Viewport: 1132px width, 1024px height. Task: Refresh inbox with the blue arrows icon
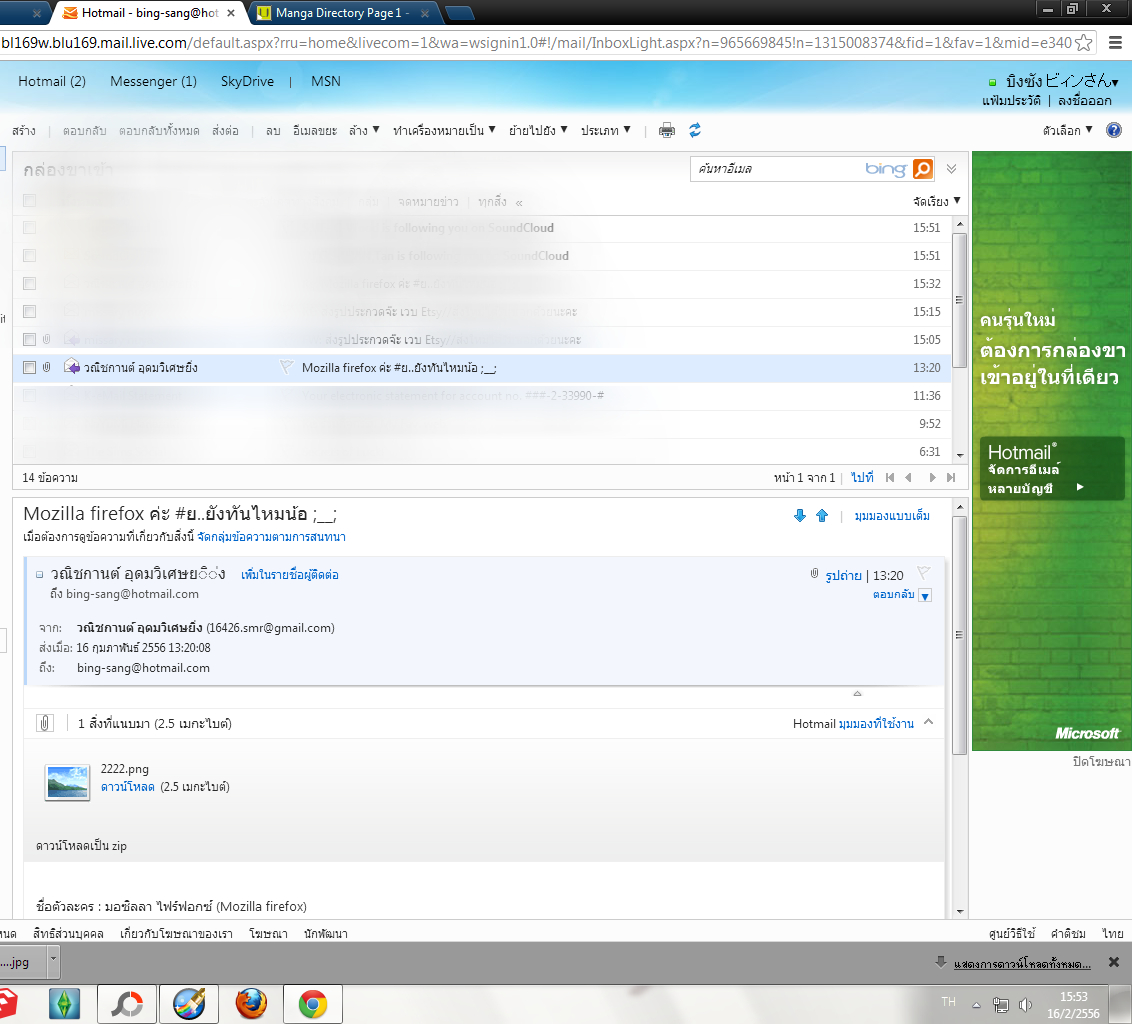point(695,130)
